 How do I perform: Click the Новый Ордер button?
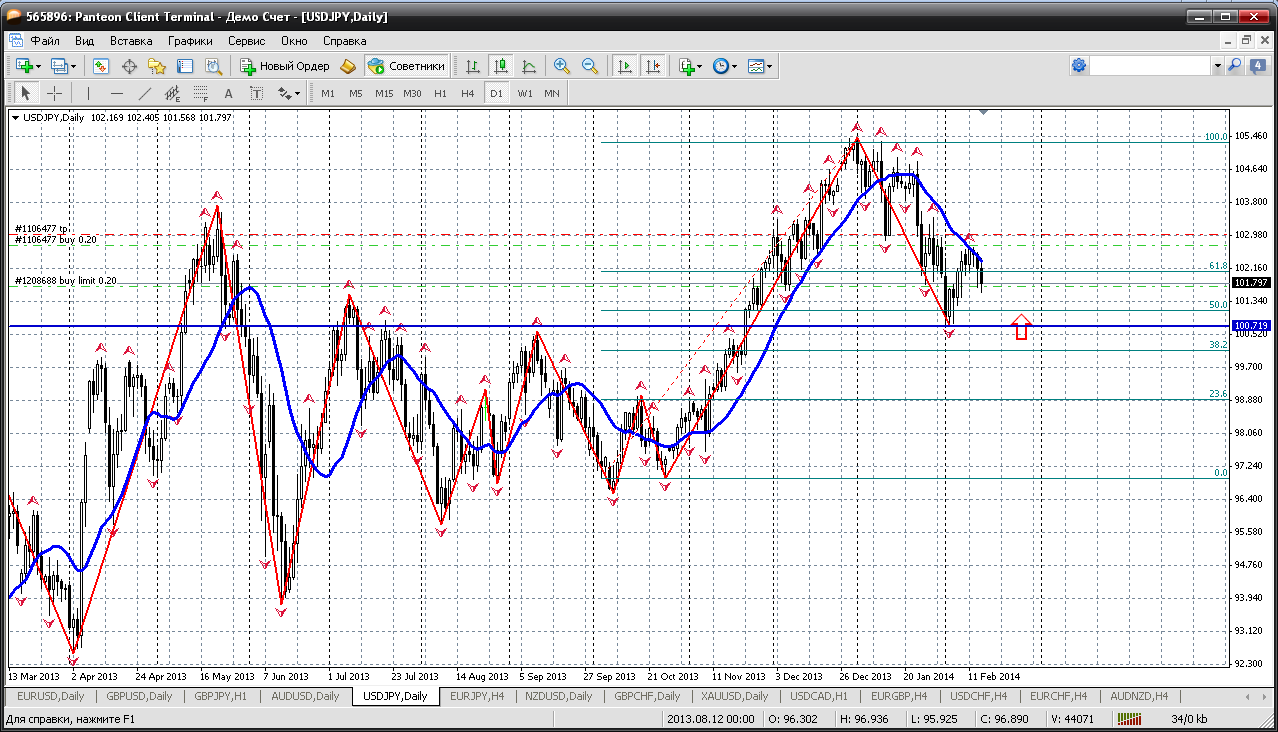285,66
